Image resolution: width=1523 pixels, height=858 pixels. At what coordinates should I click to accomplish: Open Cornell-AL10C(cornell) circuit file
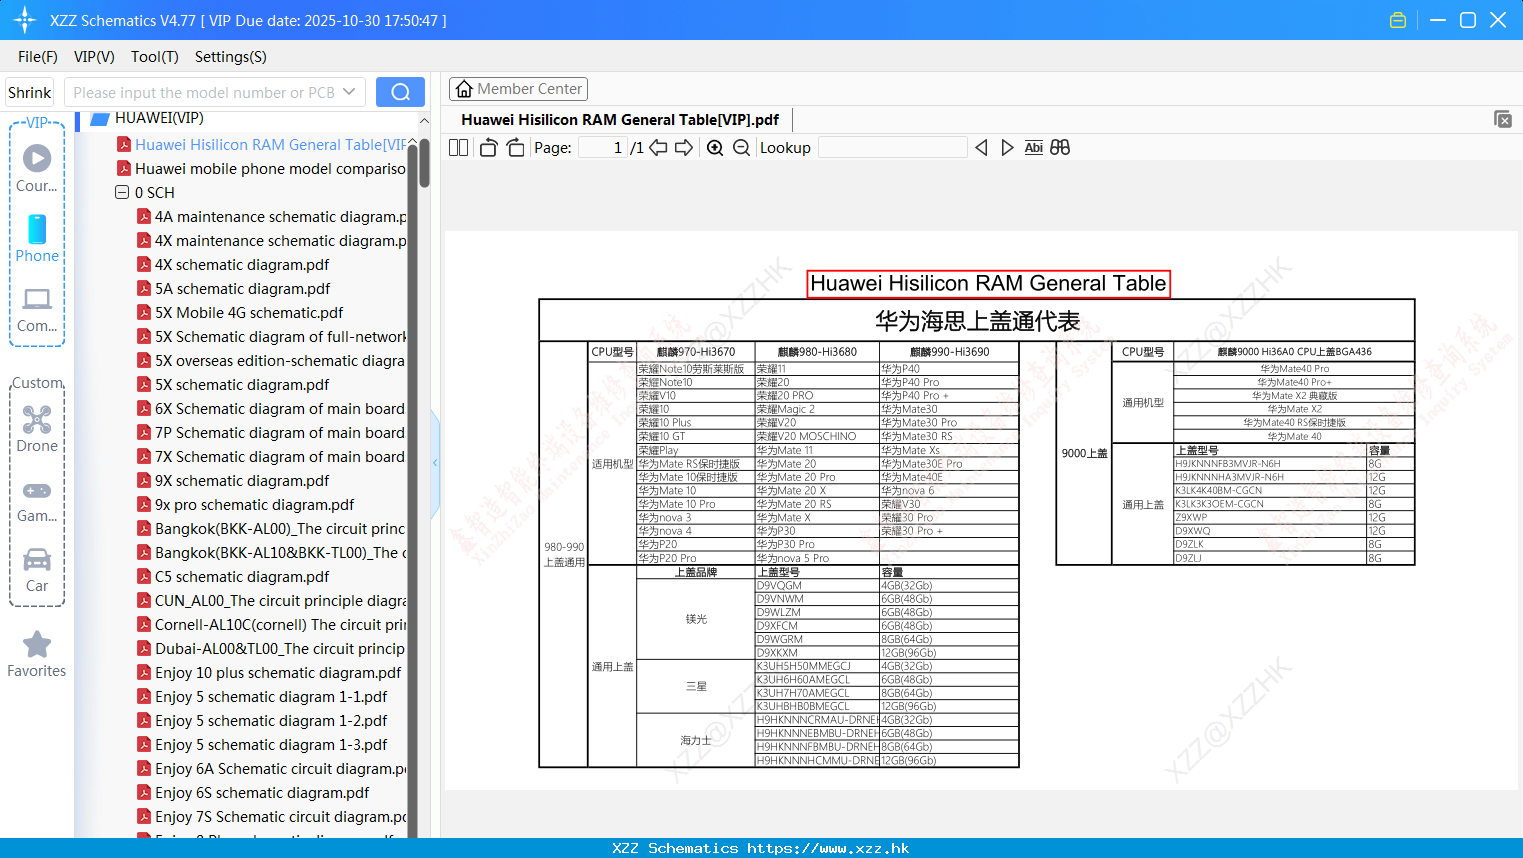tap(272, 625)
